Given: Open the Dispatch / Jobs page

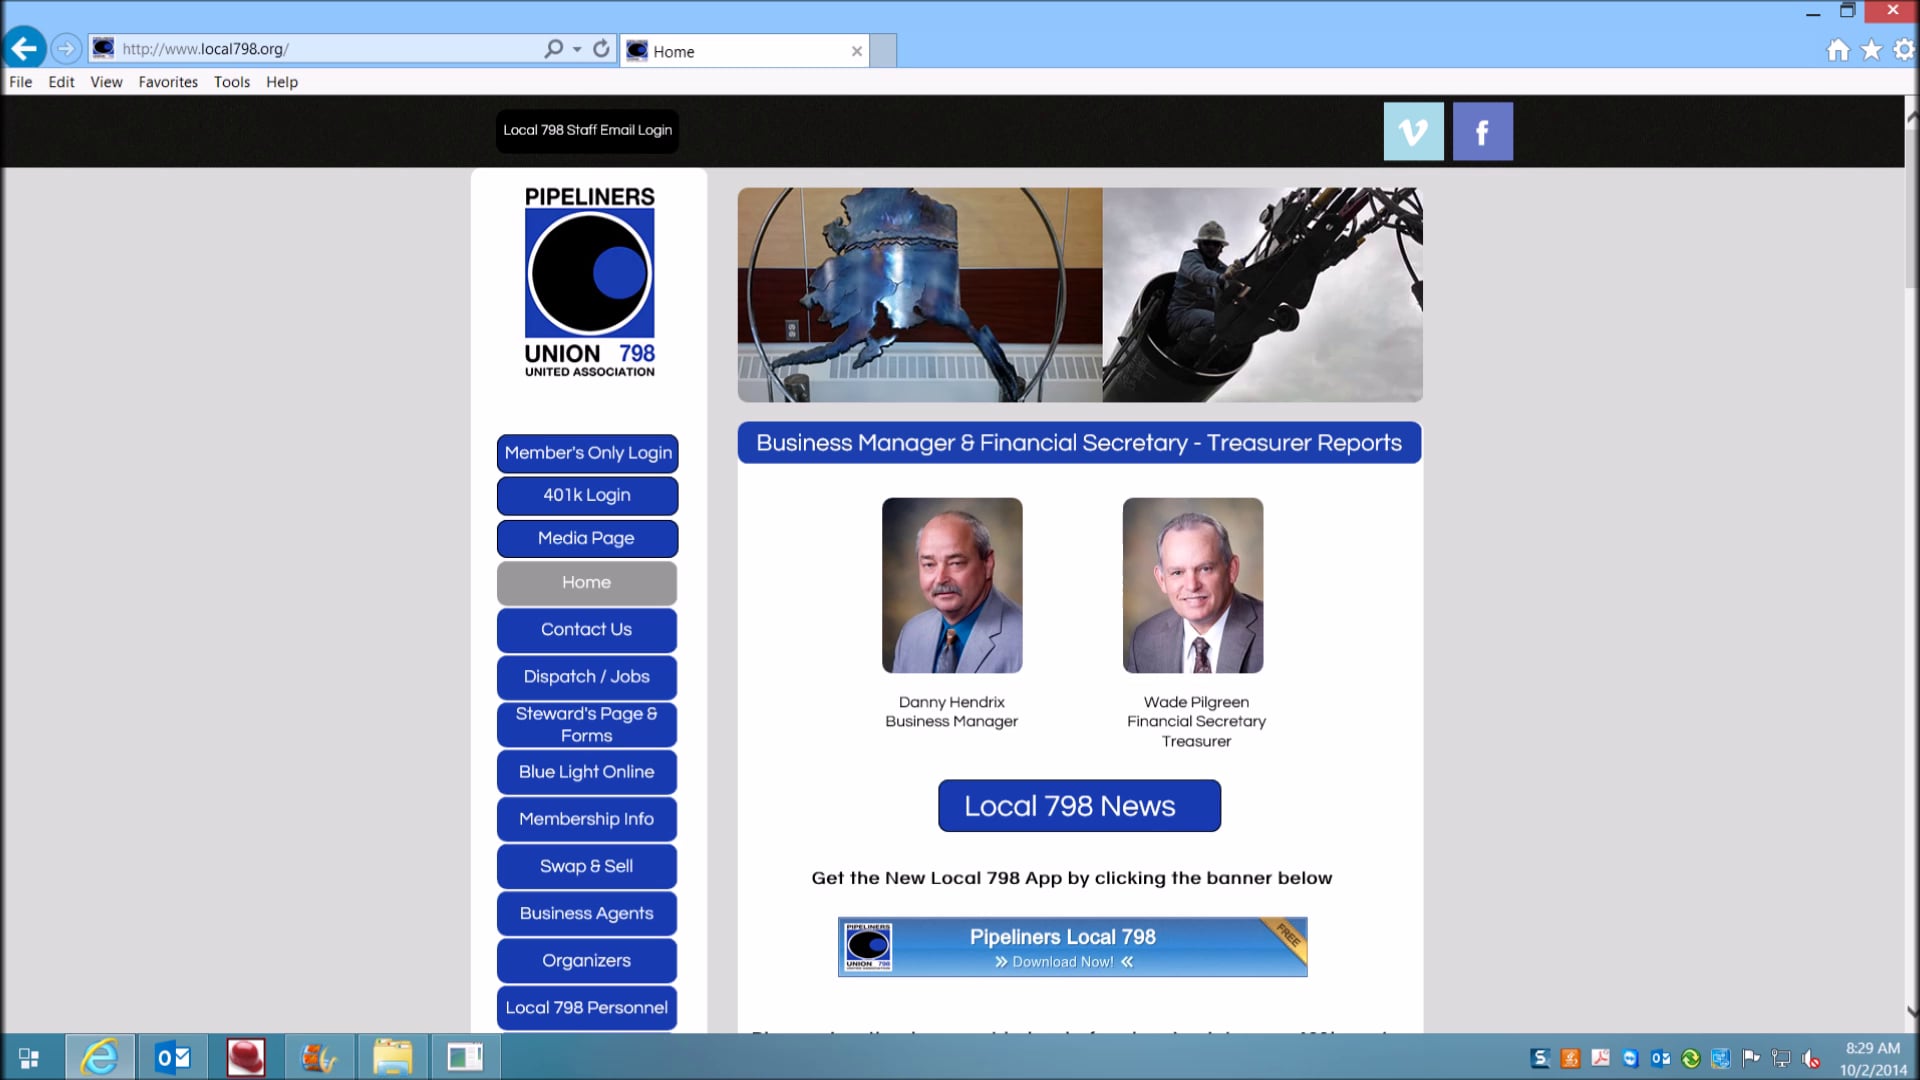Looking at the screenshot, I should click(x=586, y=677).
